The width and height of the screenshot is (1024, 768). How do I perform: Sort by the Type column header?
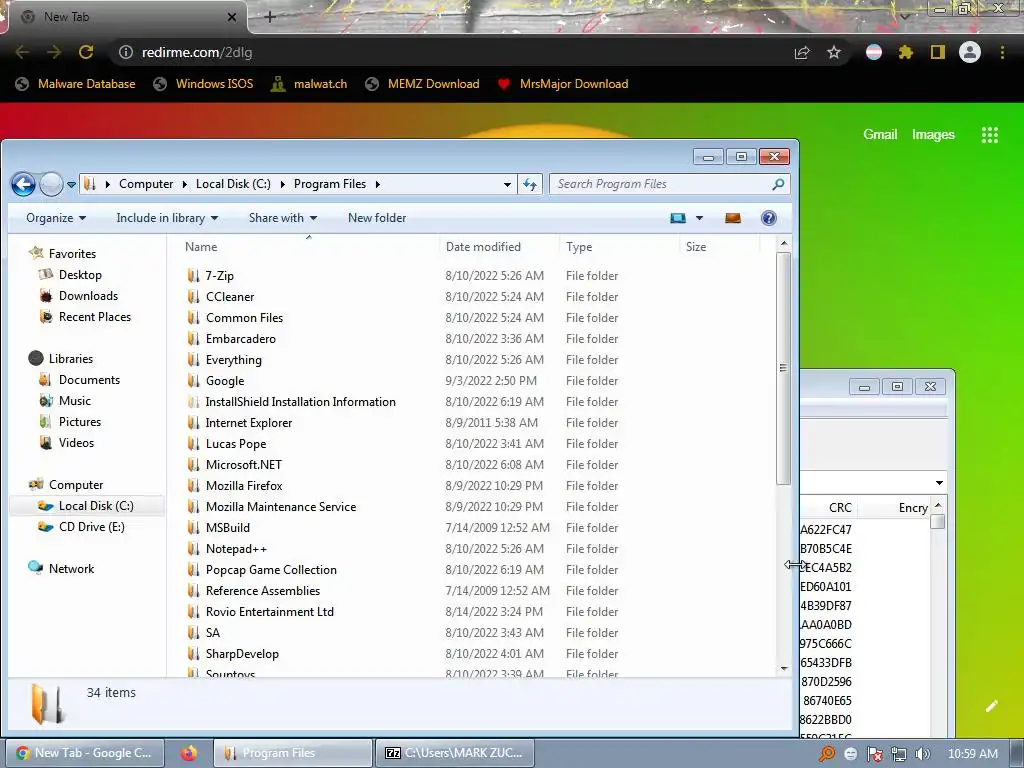(x=579, y=247)
